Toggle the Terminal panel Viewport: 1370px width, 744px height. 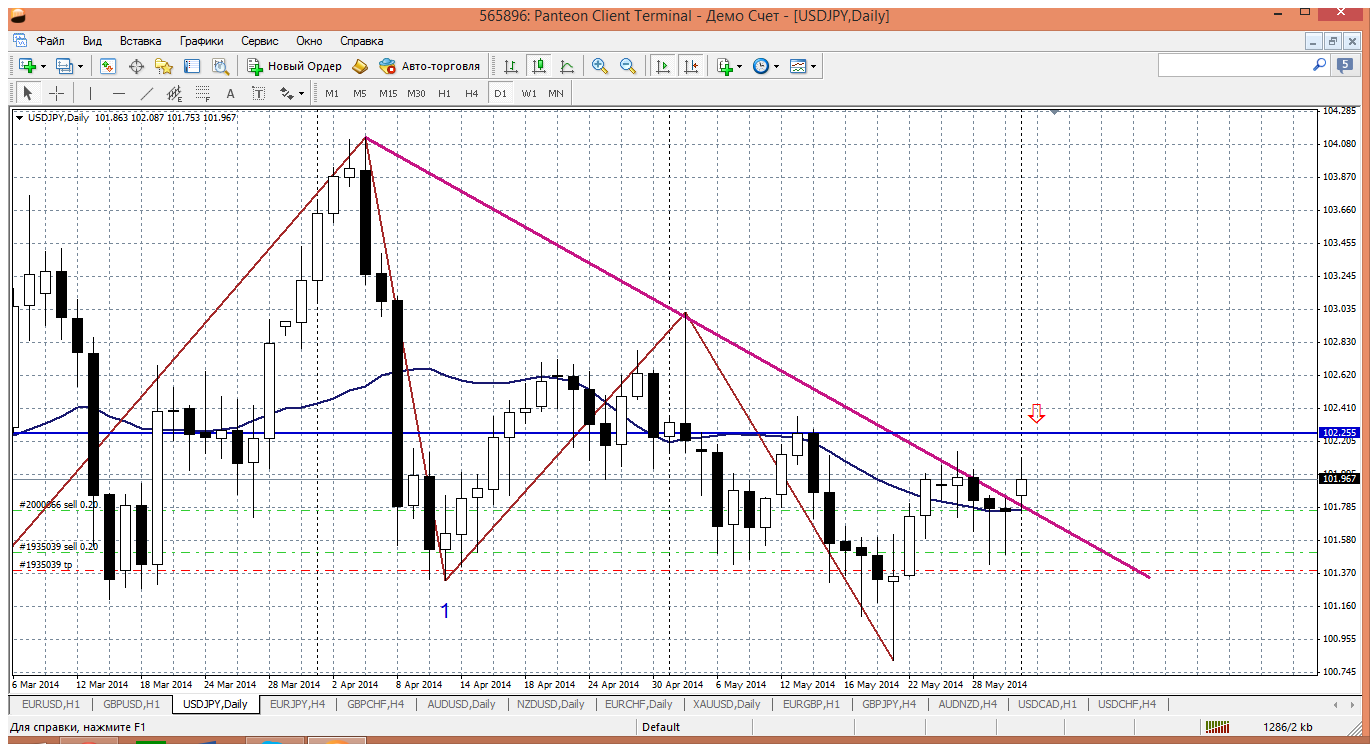(x=192, y=66)
